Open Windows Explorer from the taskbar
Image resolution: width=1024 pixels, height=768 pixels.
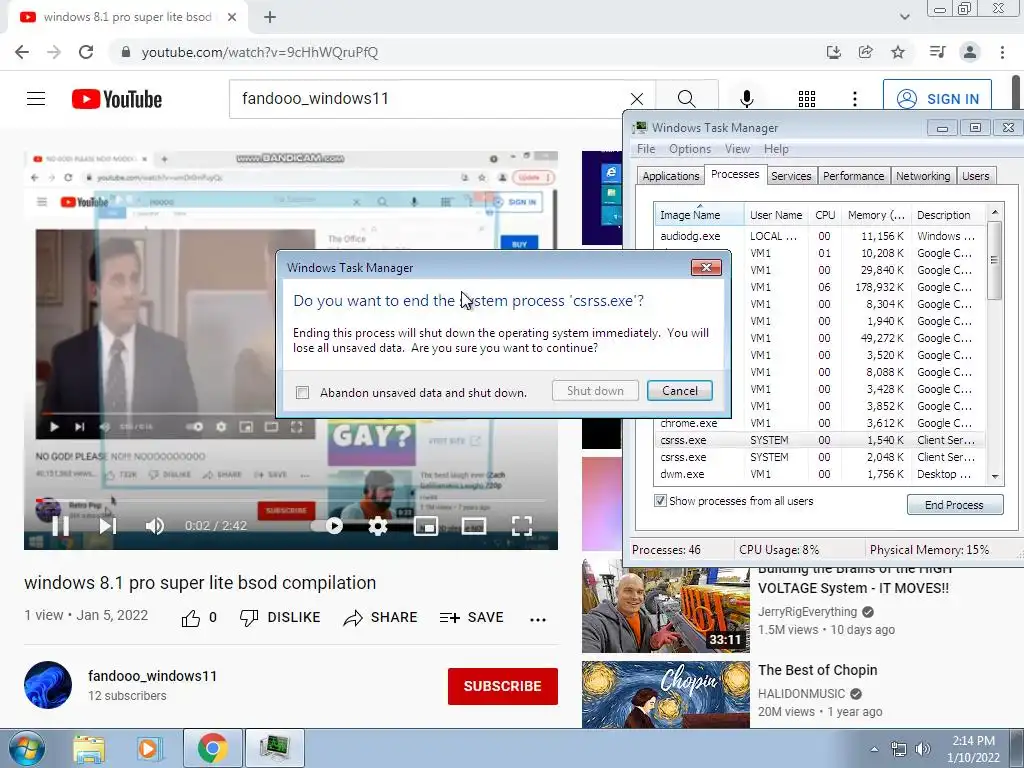click(89, 748)
